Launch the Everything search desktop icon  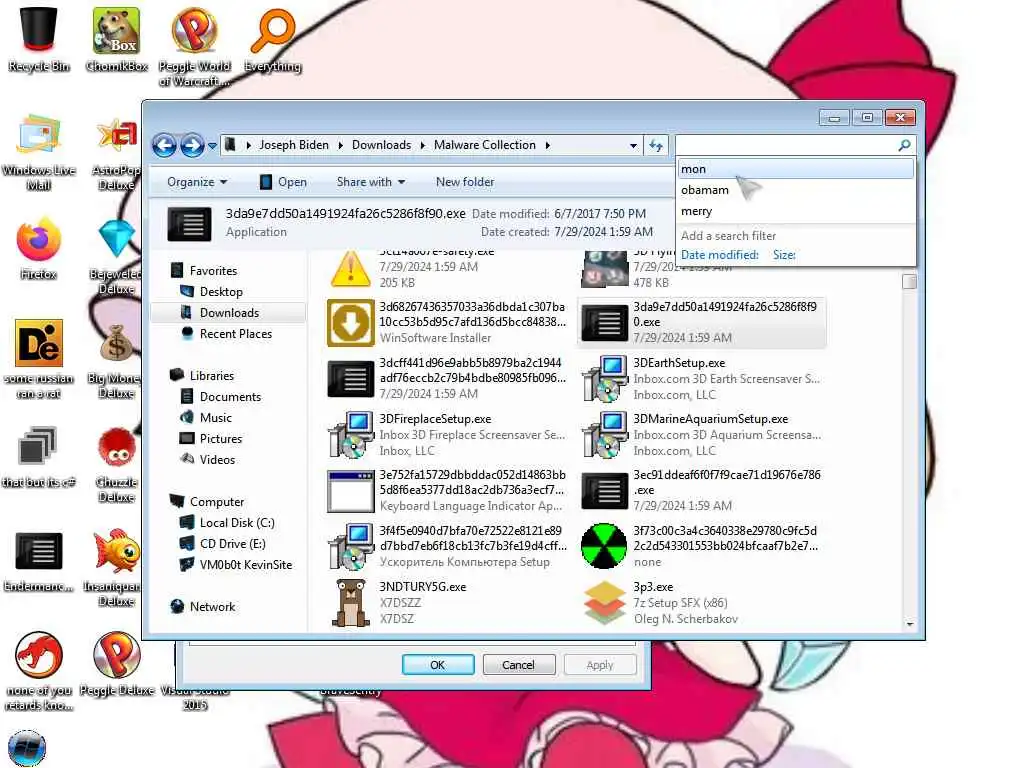(x=272, y=38)
